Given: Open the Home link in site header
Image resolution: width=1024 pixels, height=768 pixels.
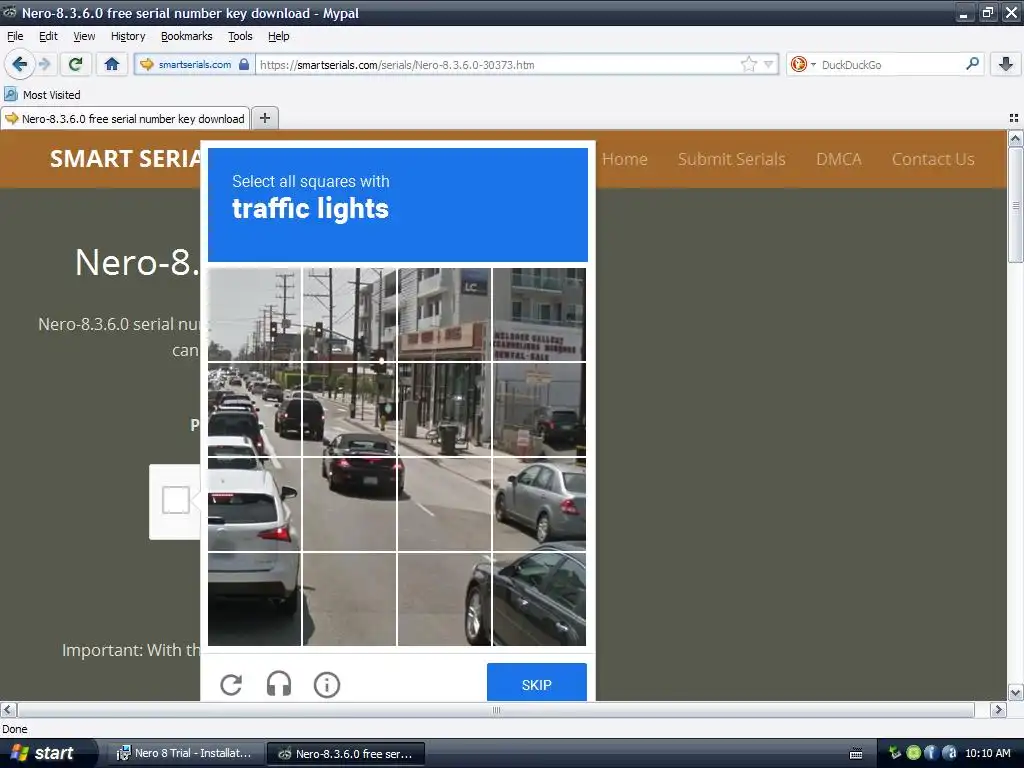Looking at the screenshot, I should [x=624, y=159].
